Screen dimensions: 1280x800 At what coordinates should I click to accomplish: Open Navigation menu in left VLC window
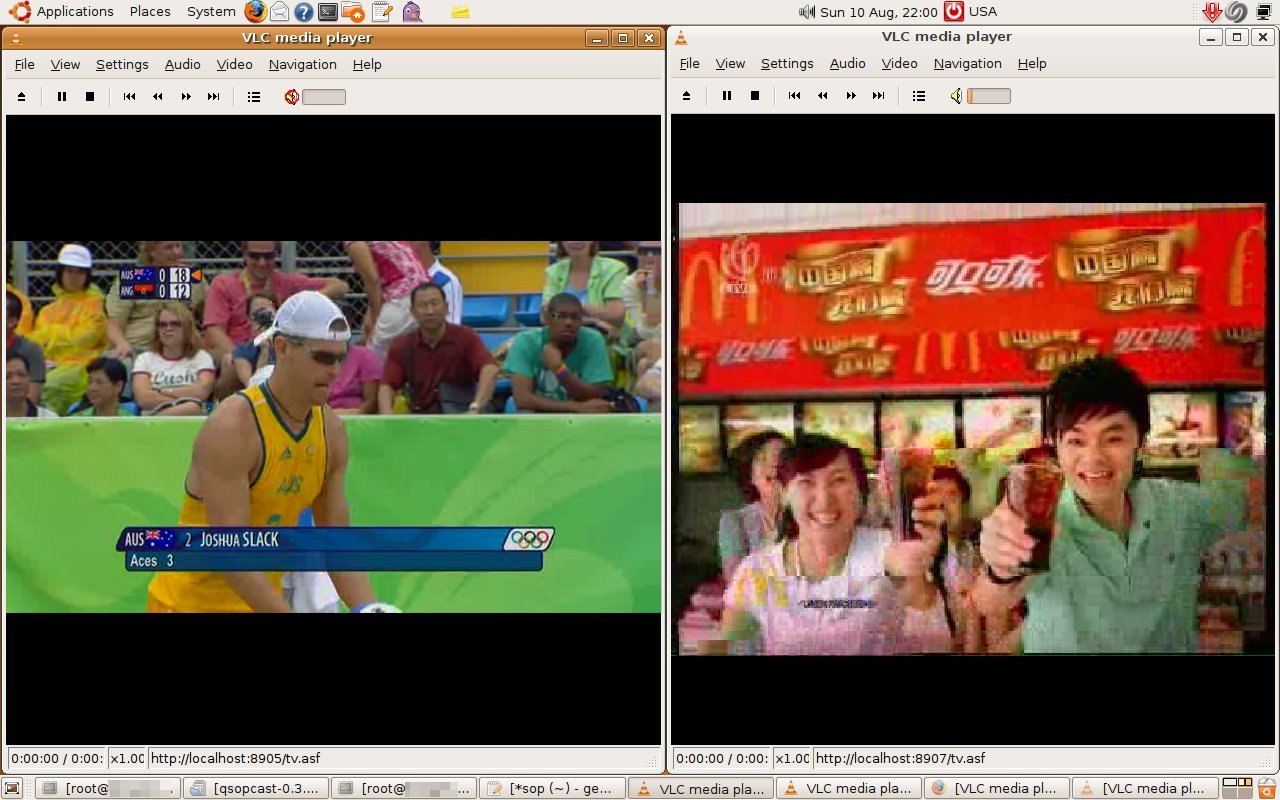tap(303, 64)
